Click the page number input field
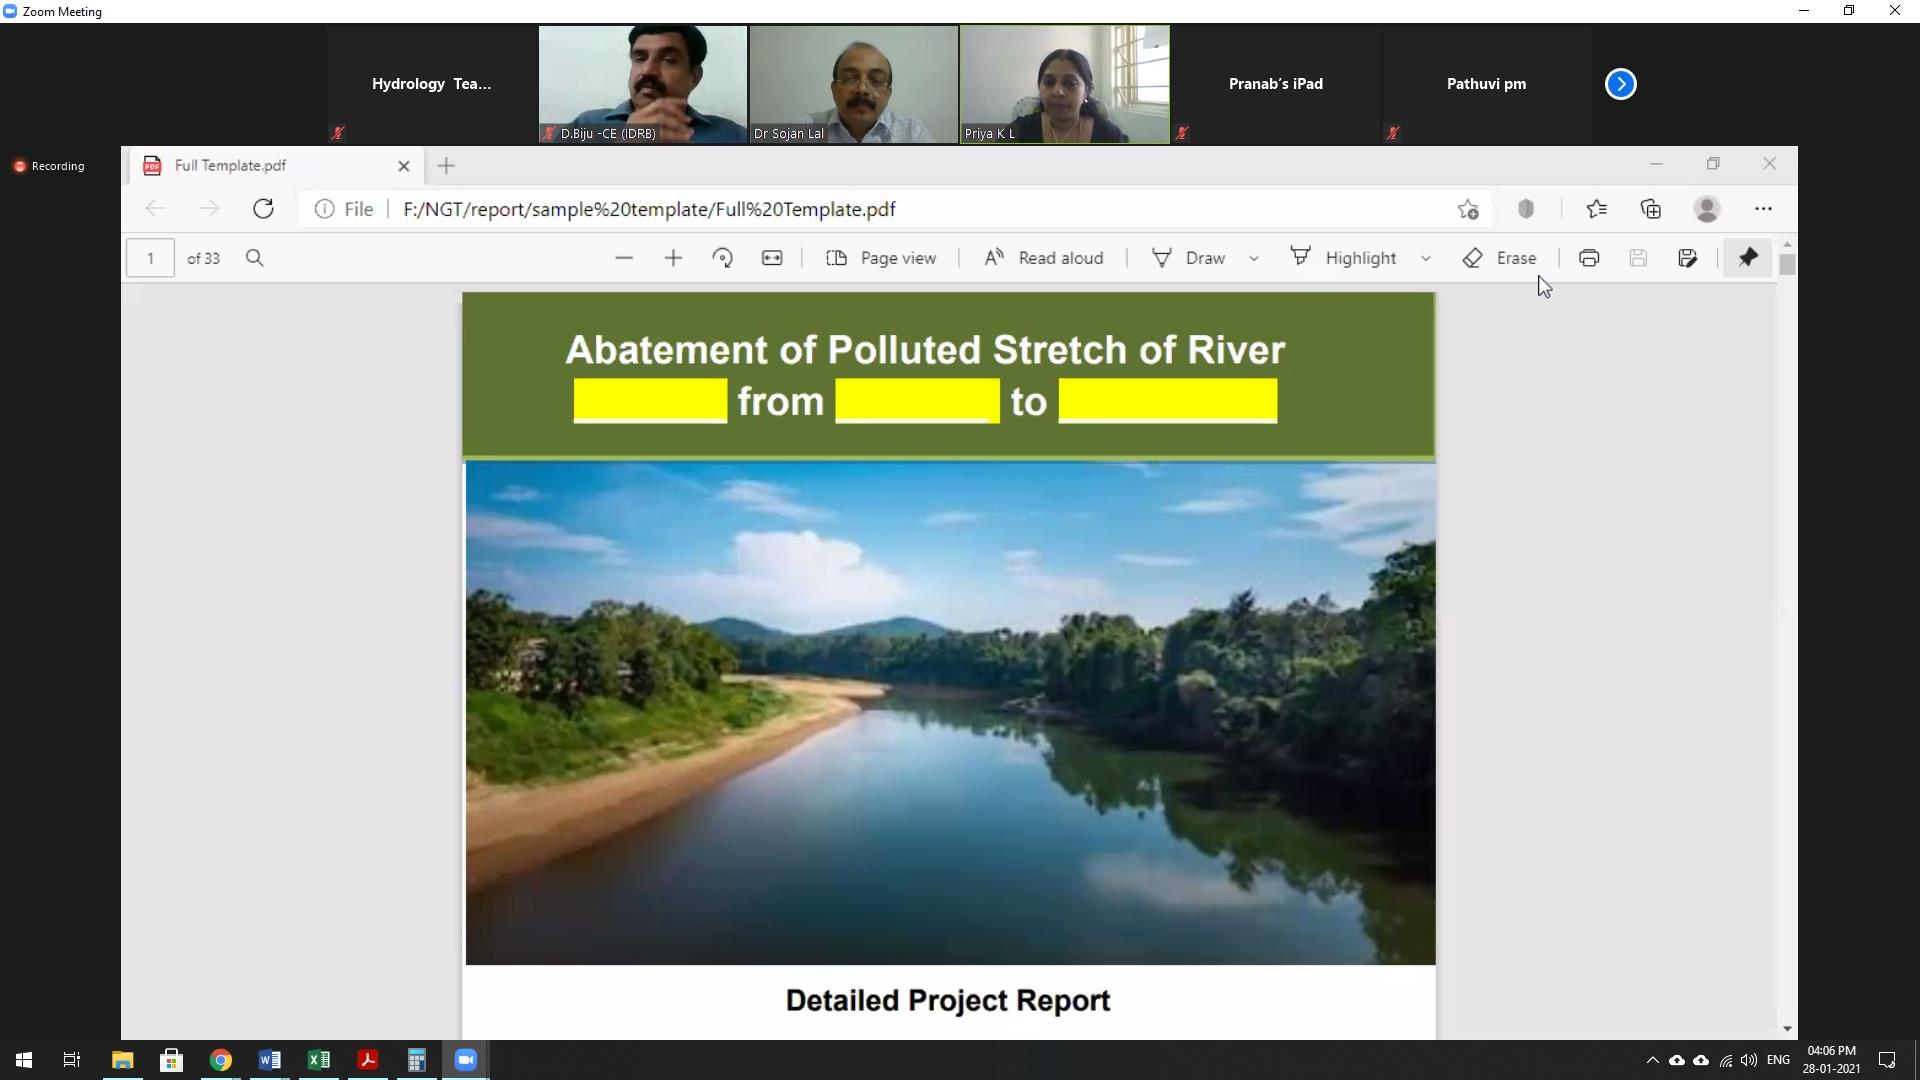Image resolution: width=1920 pixels, height=1080 pixels. 150,258
